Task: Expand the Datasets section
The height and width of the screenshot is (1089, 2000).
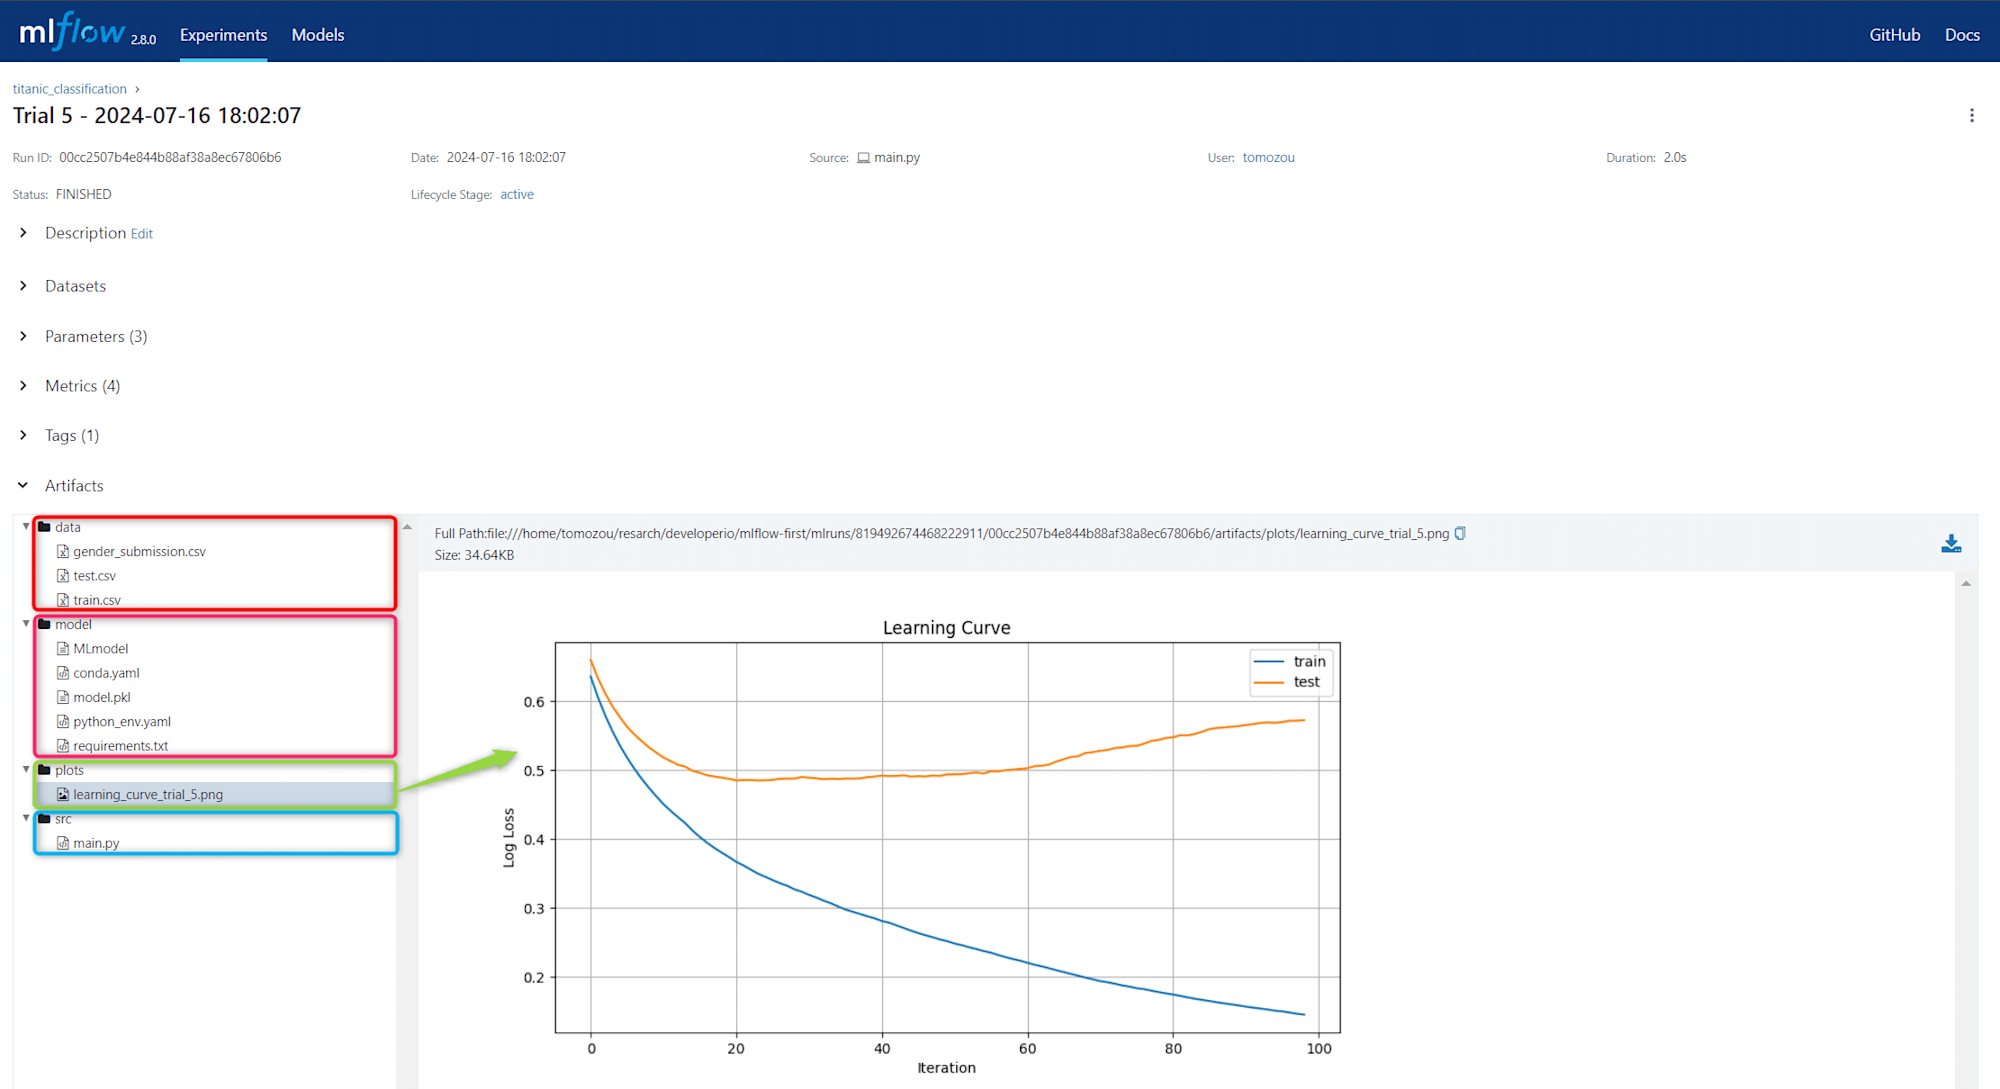Action: pos(23,286)
